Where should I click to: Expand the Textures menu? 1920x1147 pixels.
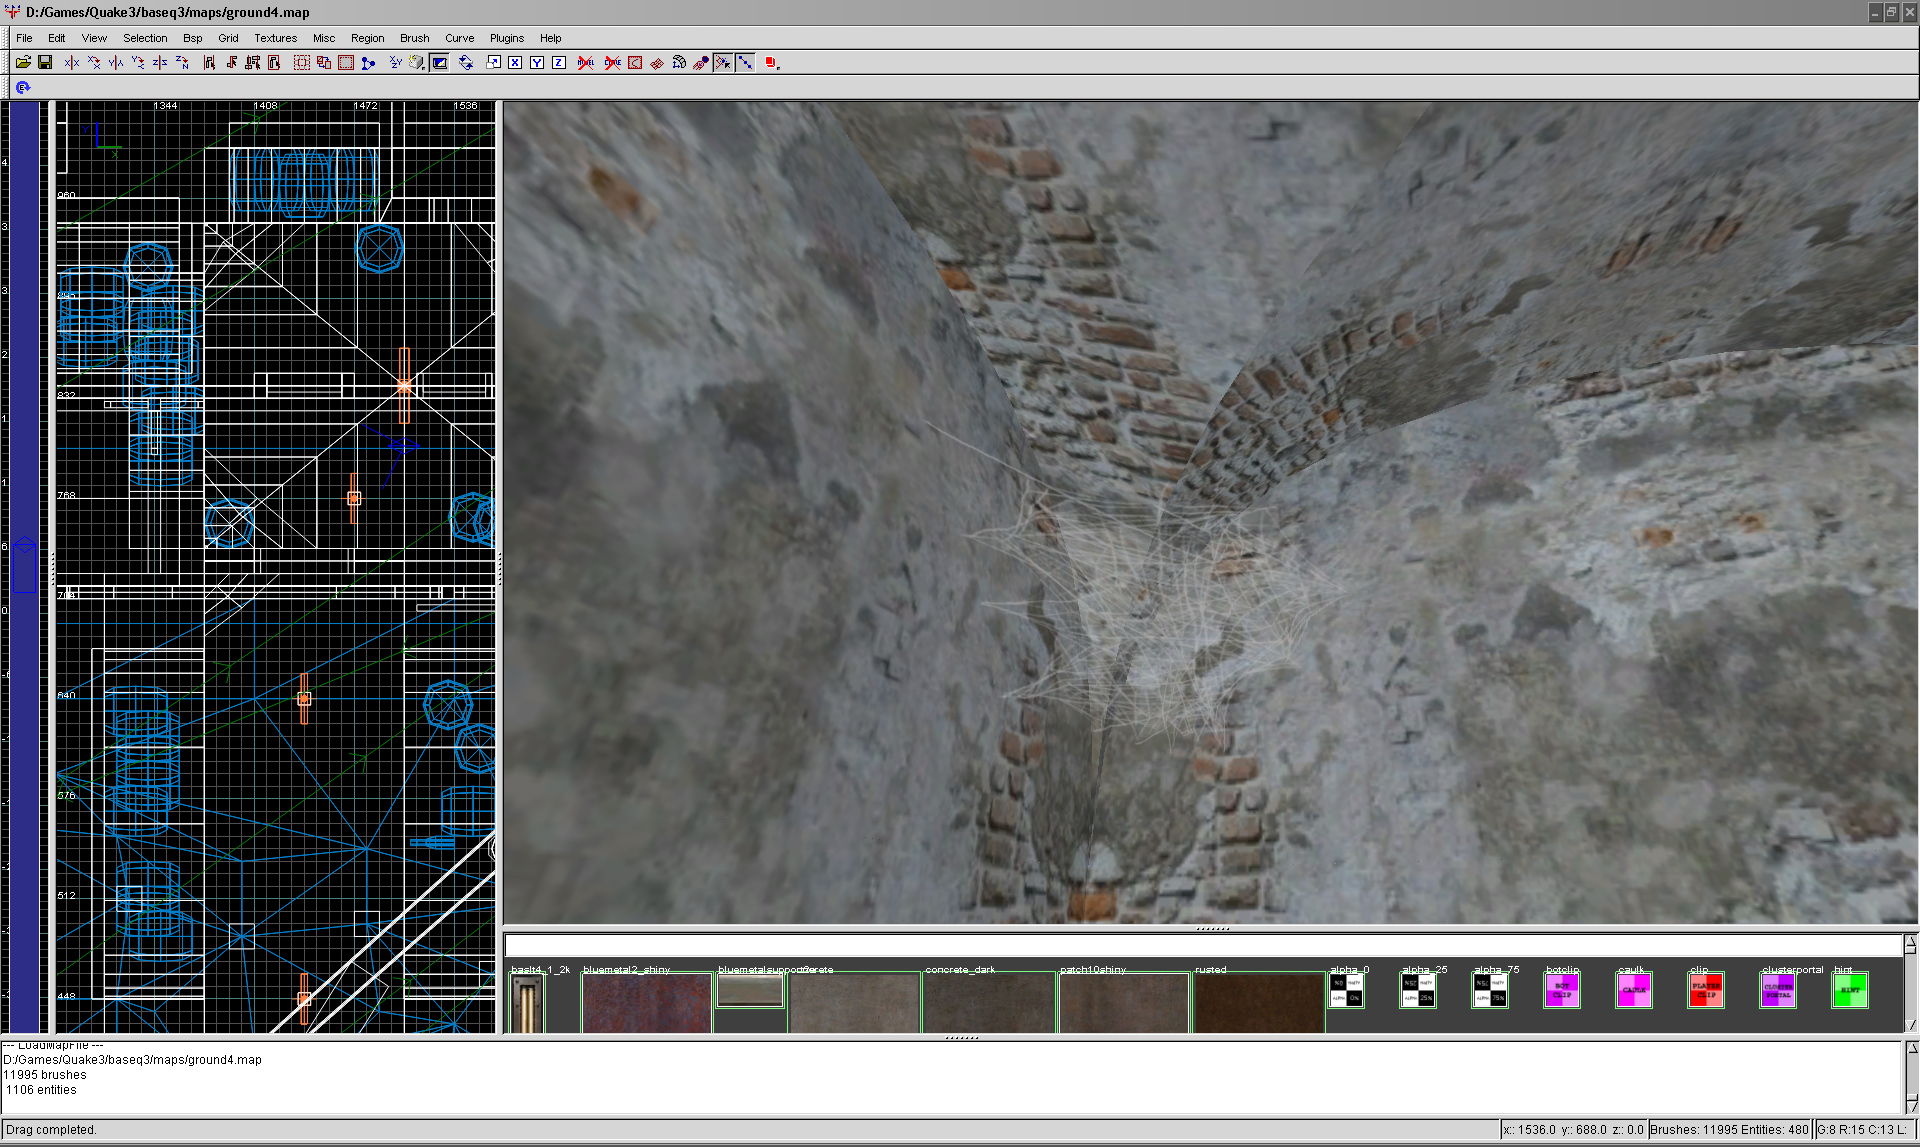click(x=275, y=38)
